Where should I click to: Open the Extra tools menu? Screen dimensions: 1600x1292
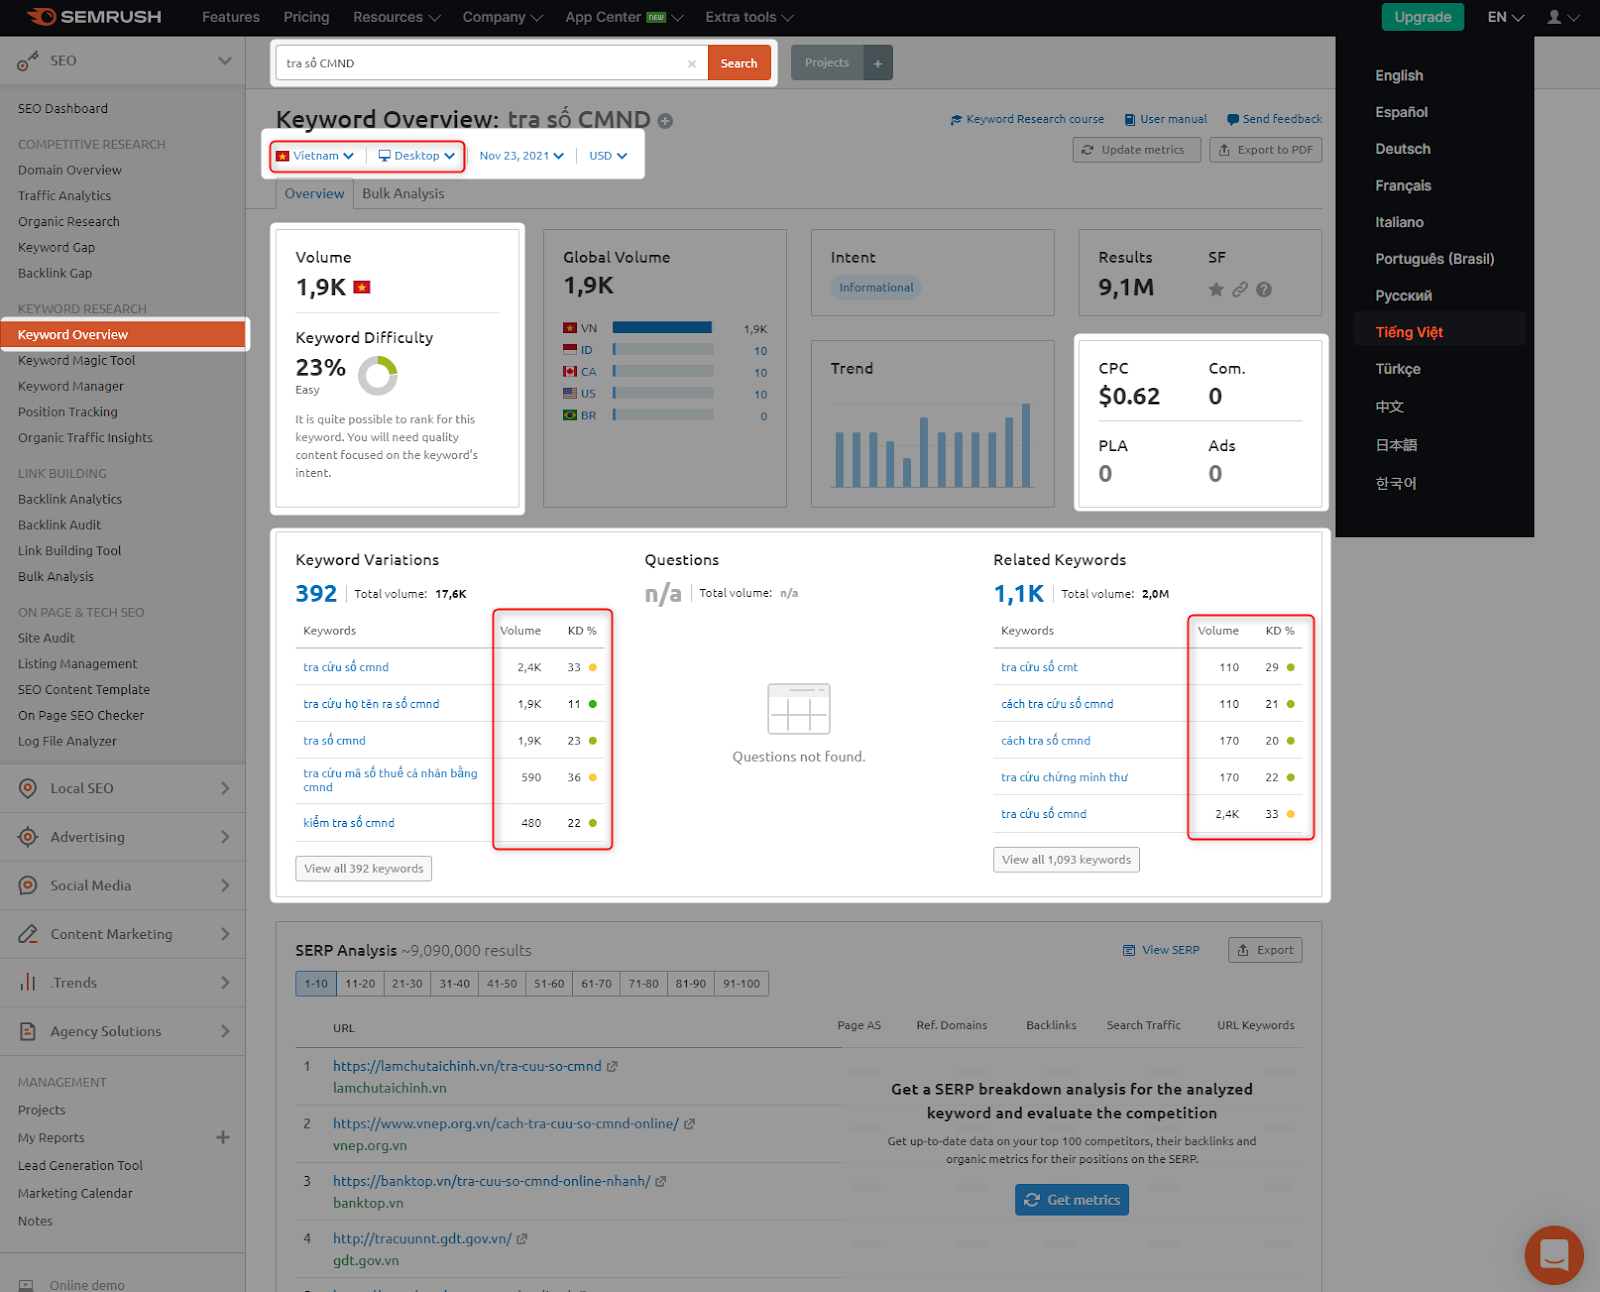coord(749,17)
